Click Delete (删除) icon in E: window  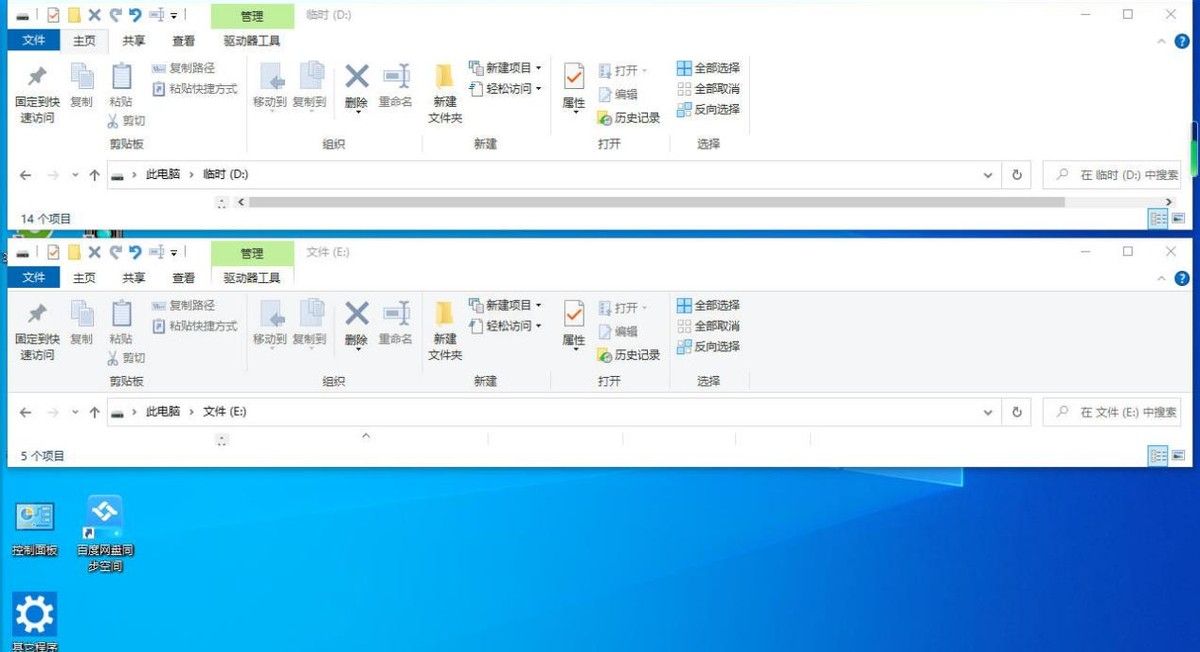[x=356, y=324]
